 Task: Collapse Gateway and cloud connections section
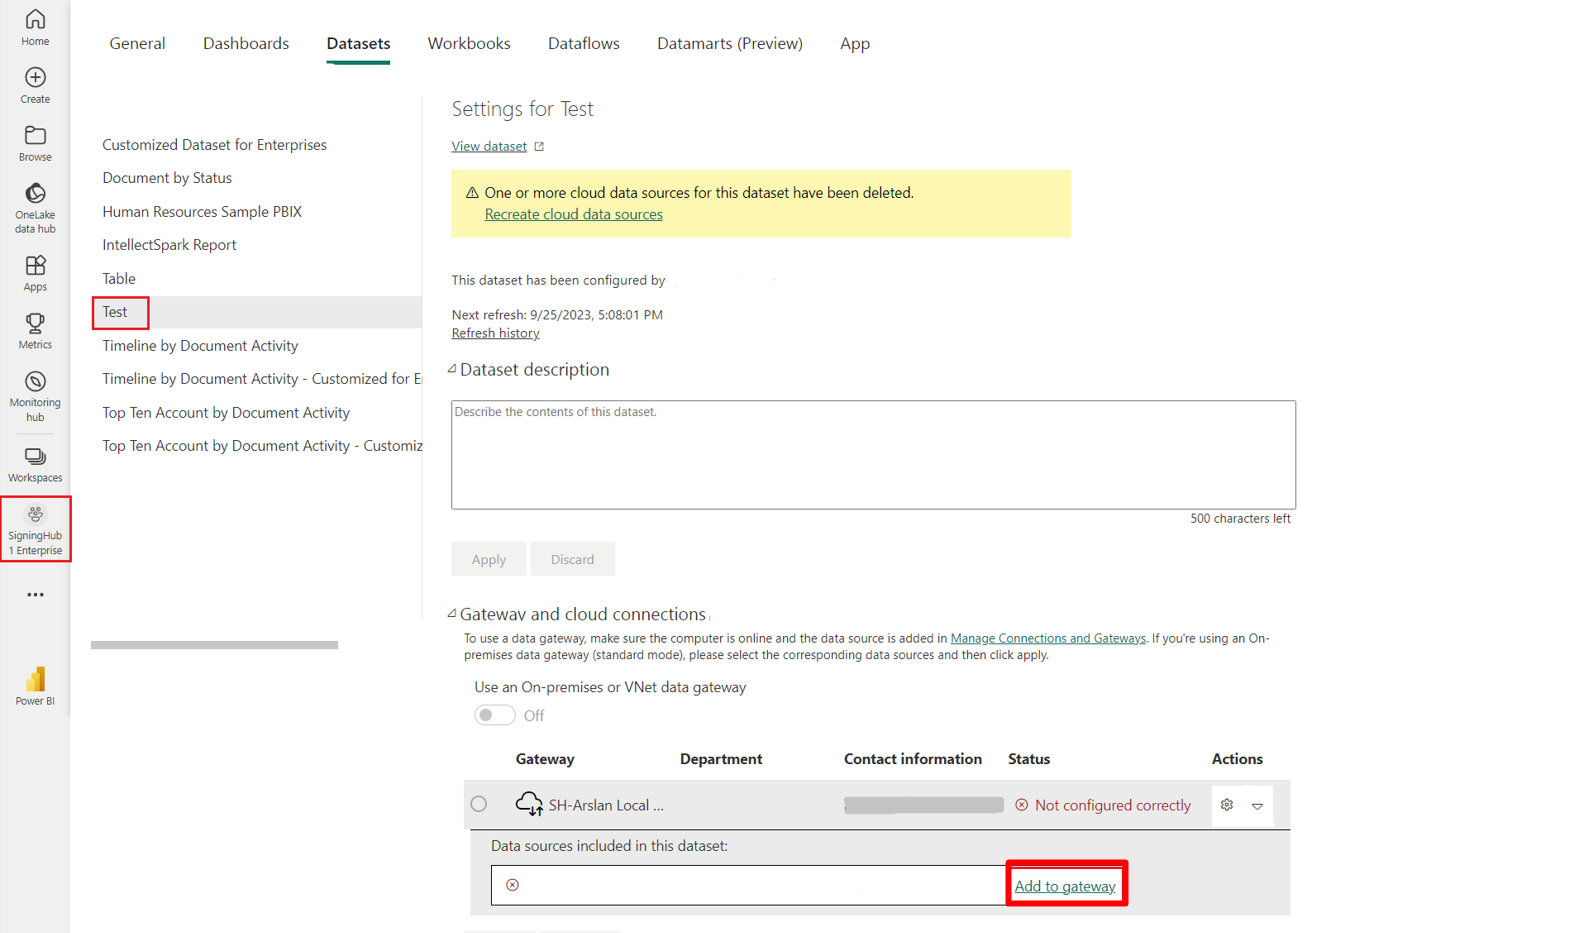click(x=452, y=614)
